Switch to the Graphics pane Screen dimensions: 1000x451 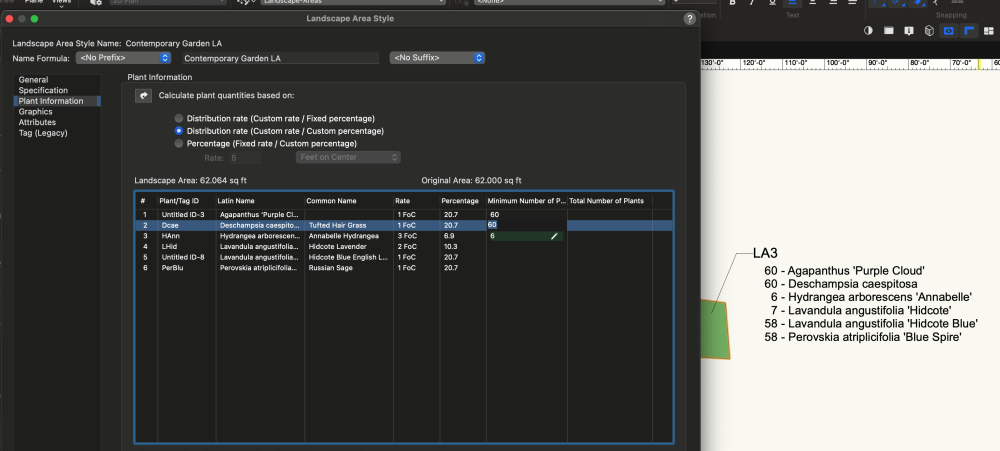35,112
